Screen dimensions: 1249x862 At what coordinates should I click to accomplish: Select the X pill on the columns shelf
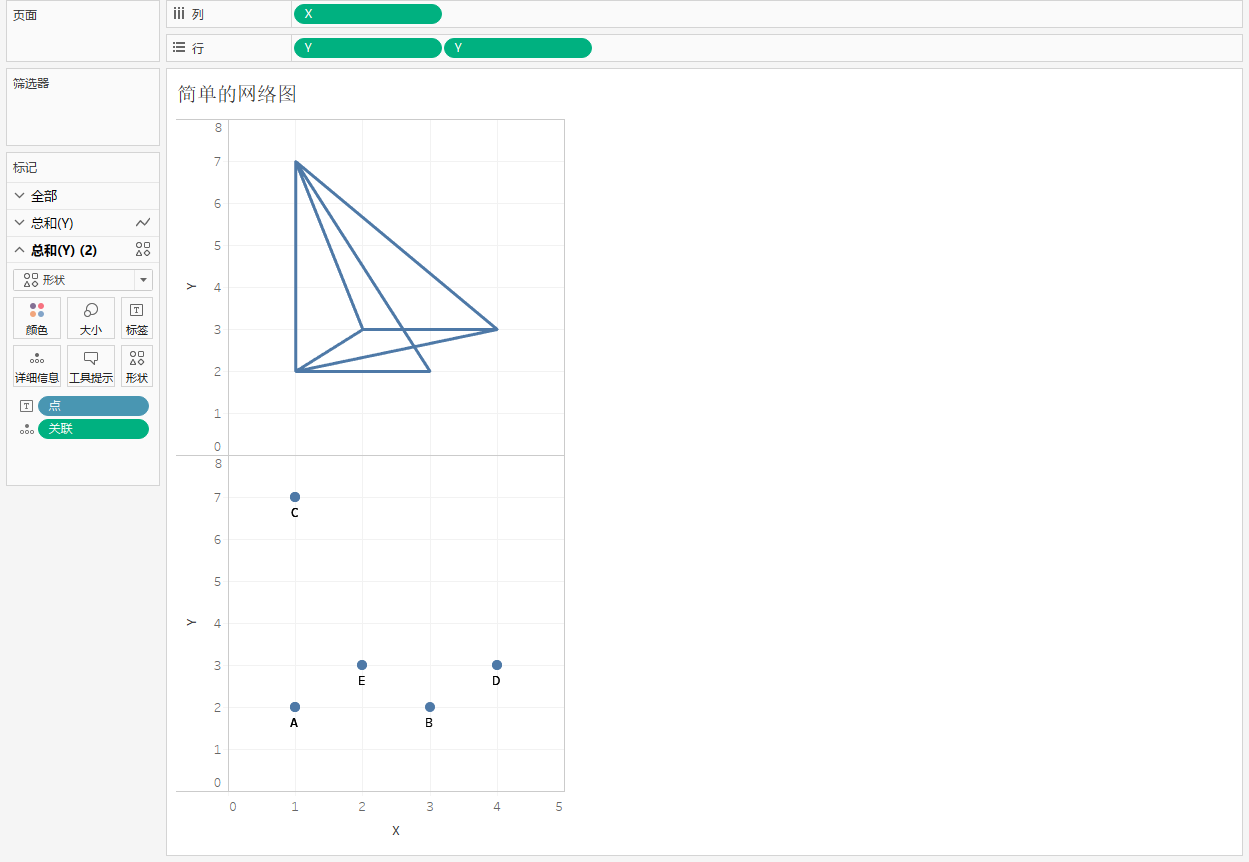368,14
